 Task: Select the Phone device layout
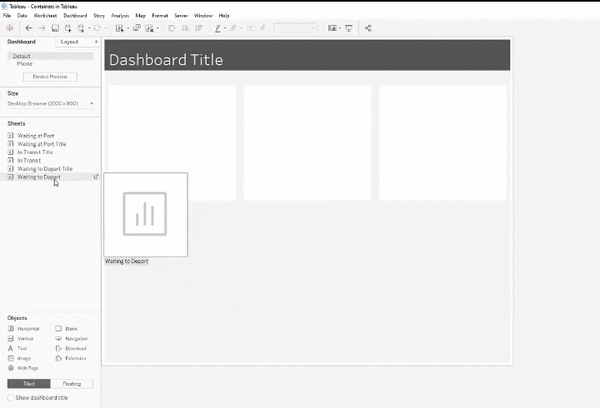tap(25, 64)
